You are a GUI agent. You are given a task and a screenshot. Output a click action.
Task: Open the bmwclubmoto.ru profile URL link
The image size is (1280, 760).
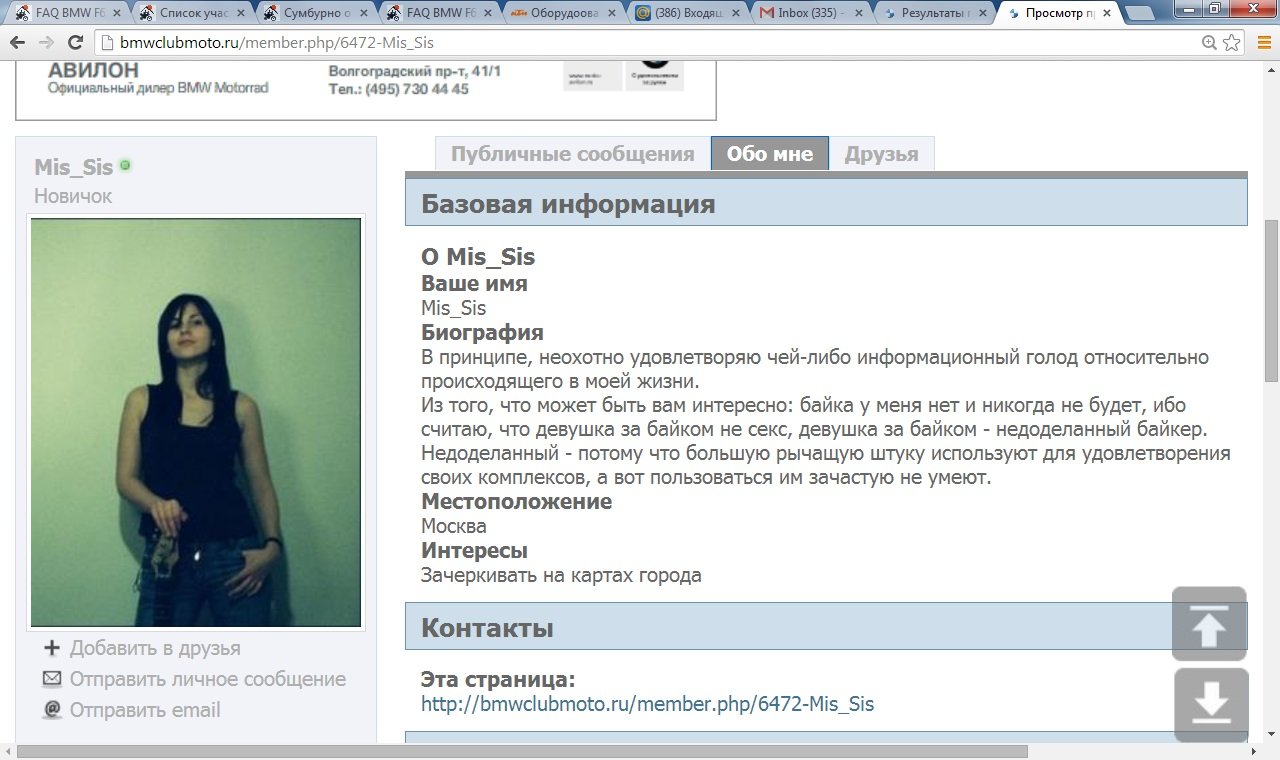[647, 704]
